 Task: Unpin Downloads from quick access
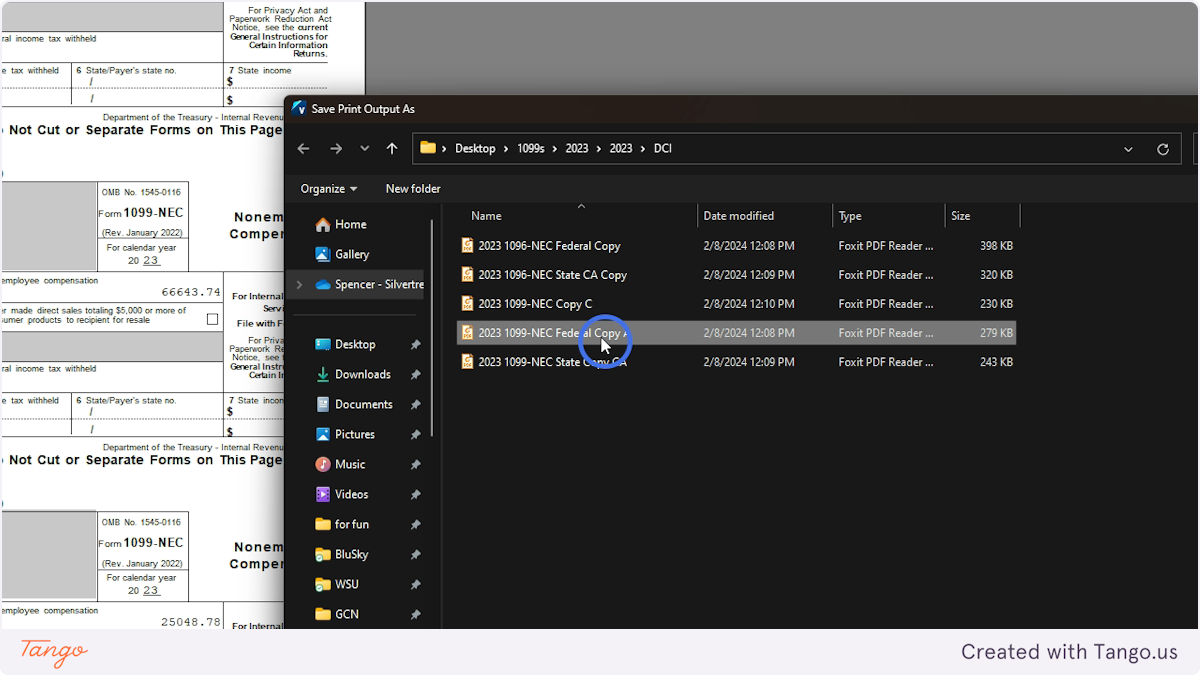click(x=415, y=374)
